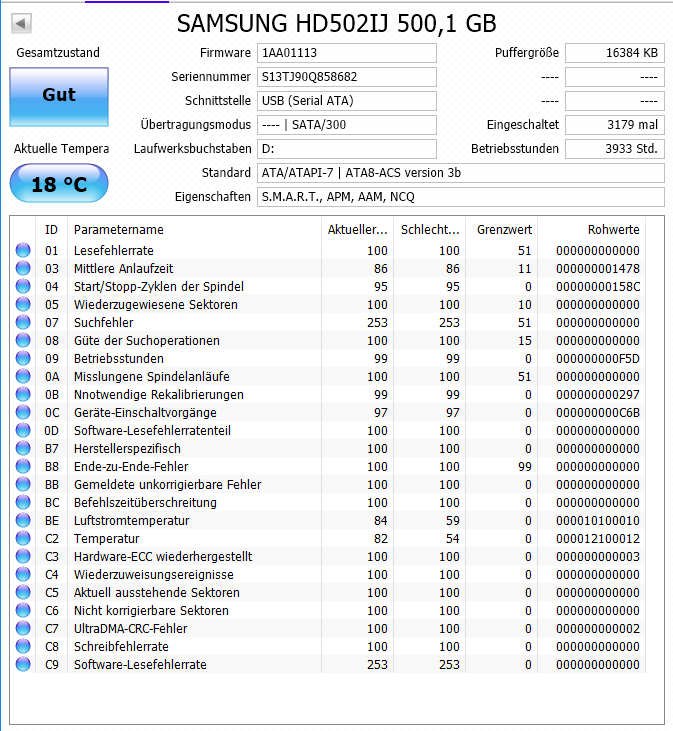Select the Gemeldete unkorrigierbare Fehler parameter name

(167, 484)
